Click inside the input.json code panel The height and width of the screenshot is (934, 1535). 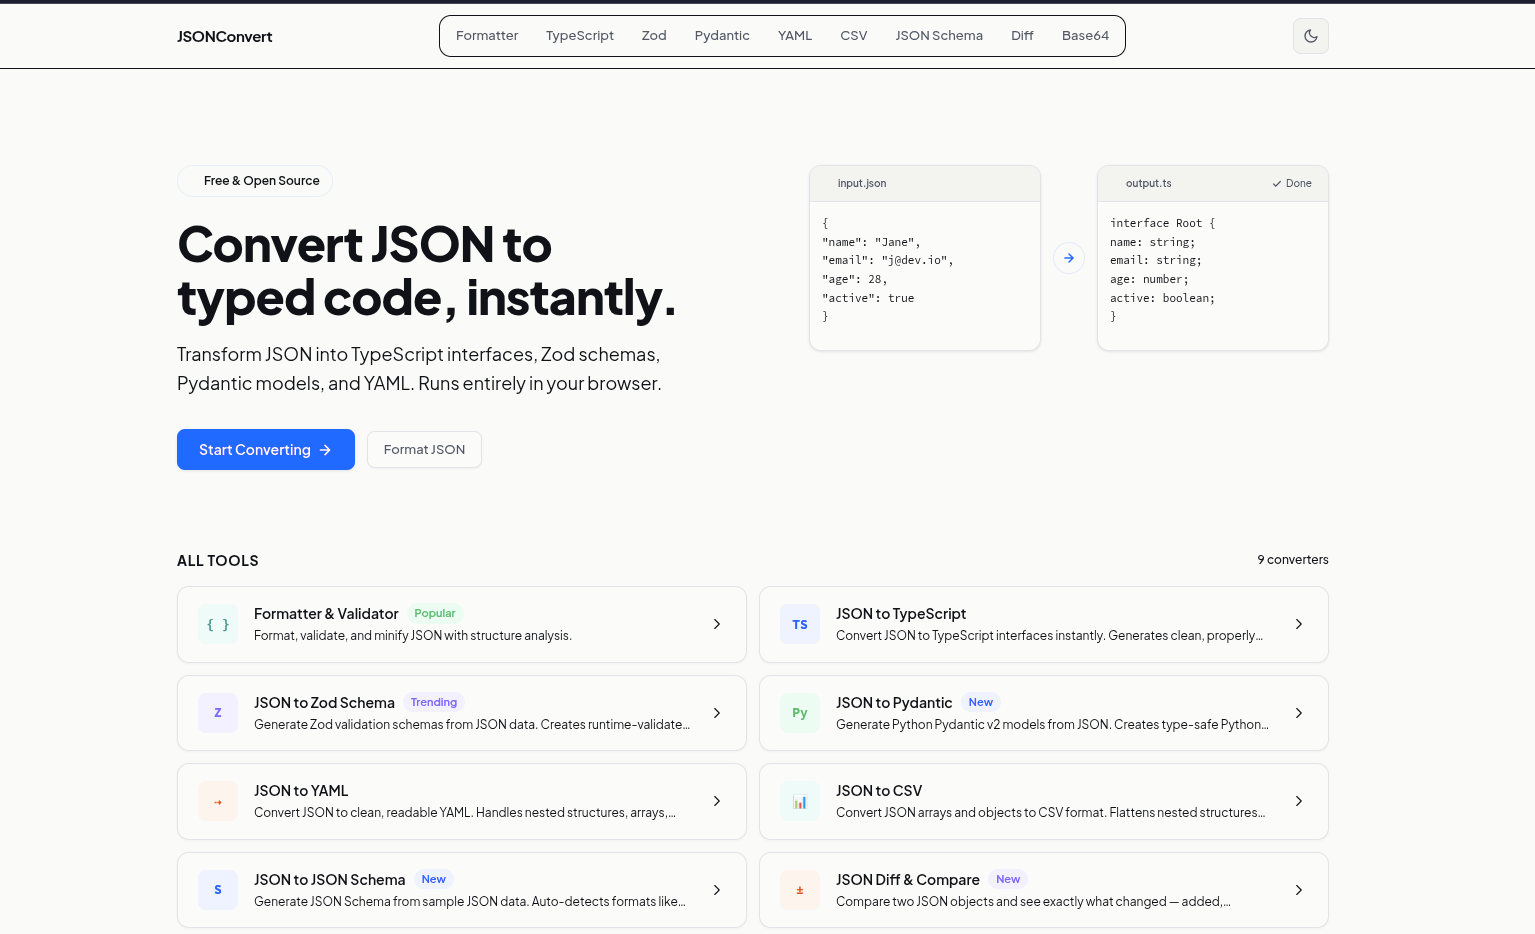point(924,270)
